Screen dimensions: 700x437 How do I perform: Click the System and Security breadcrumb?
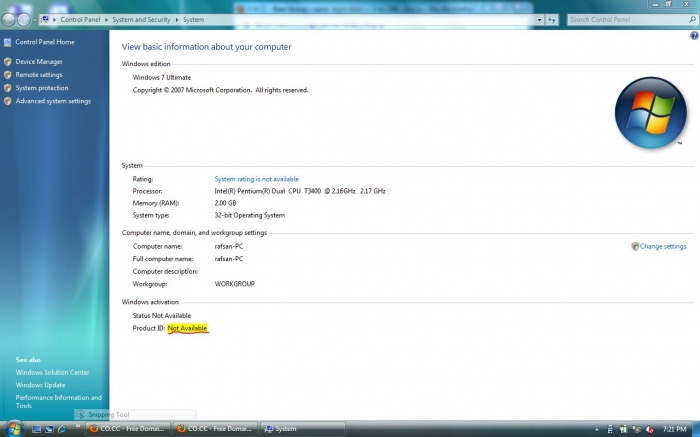pos(141,20)
